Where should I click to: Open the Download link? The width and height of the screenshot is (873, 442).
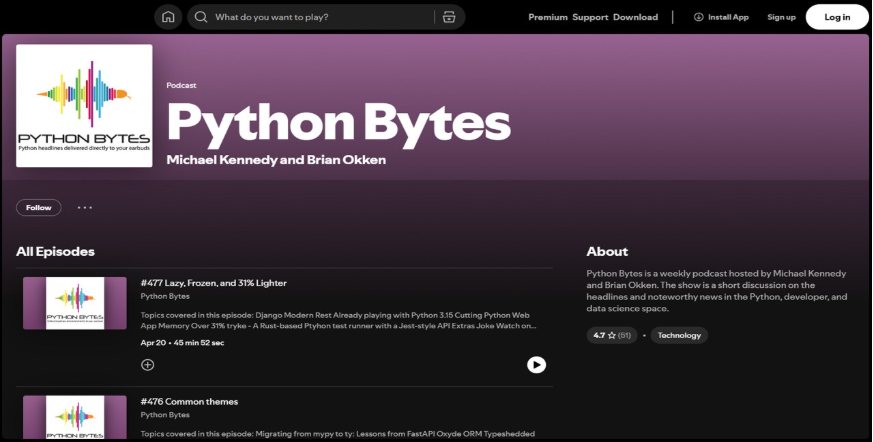pos(635,17)
